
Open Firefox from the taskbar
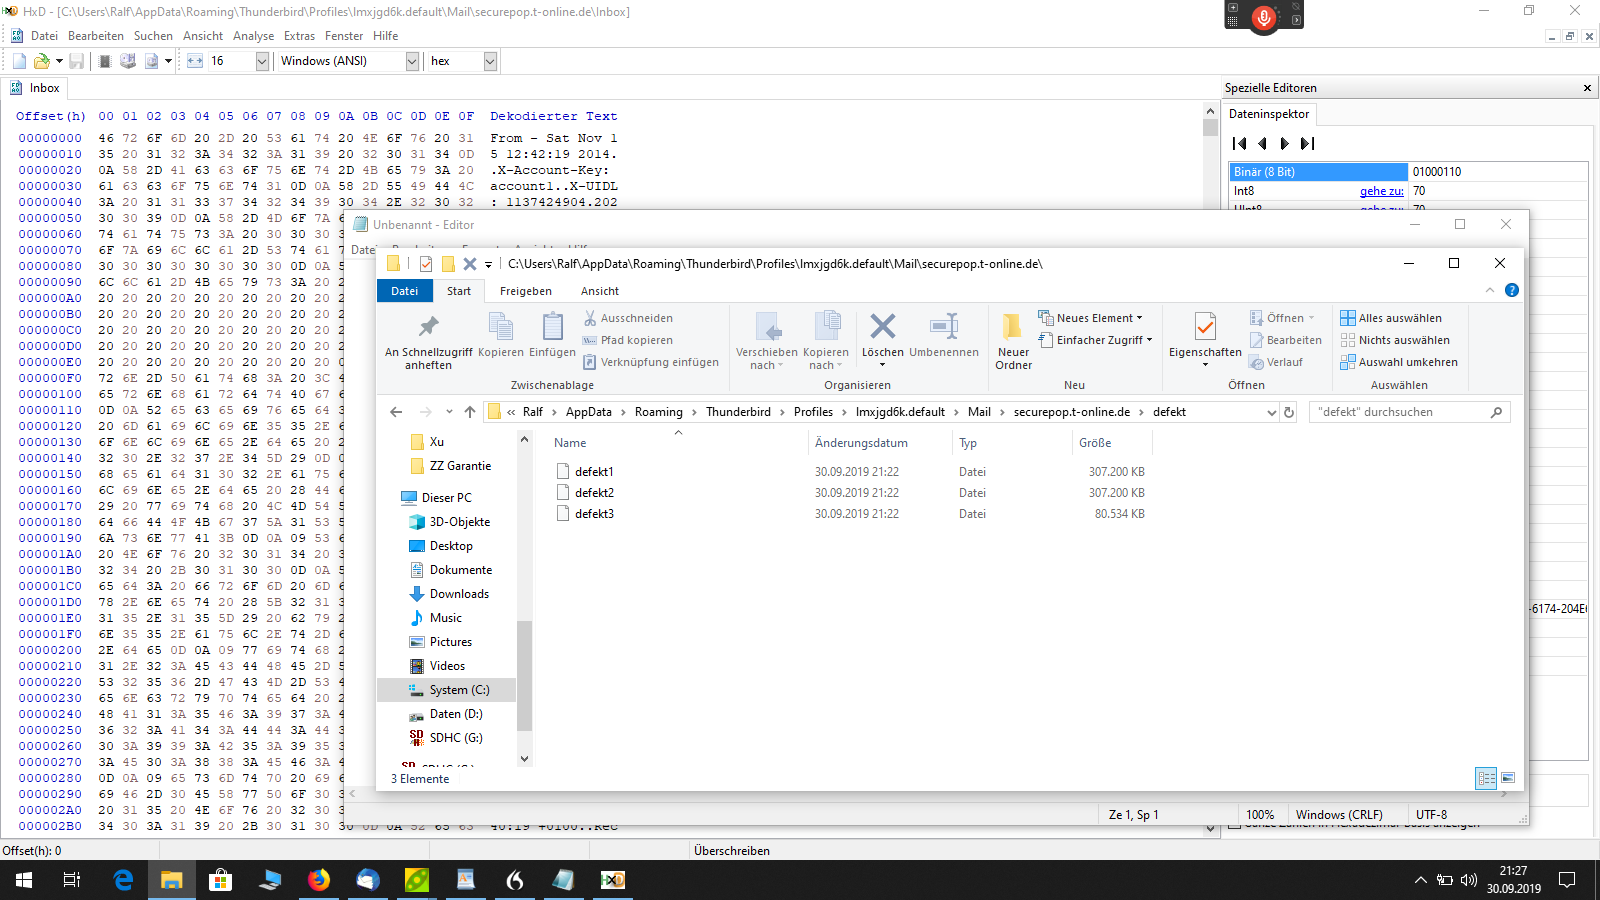pyautogui.click(x=319, y=880)
